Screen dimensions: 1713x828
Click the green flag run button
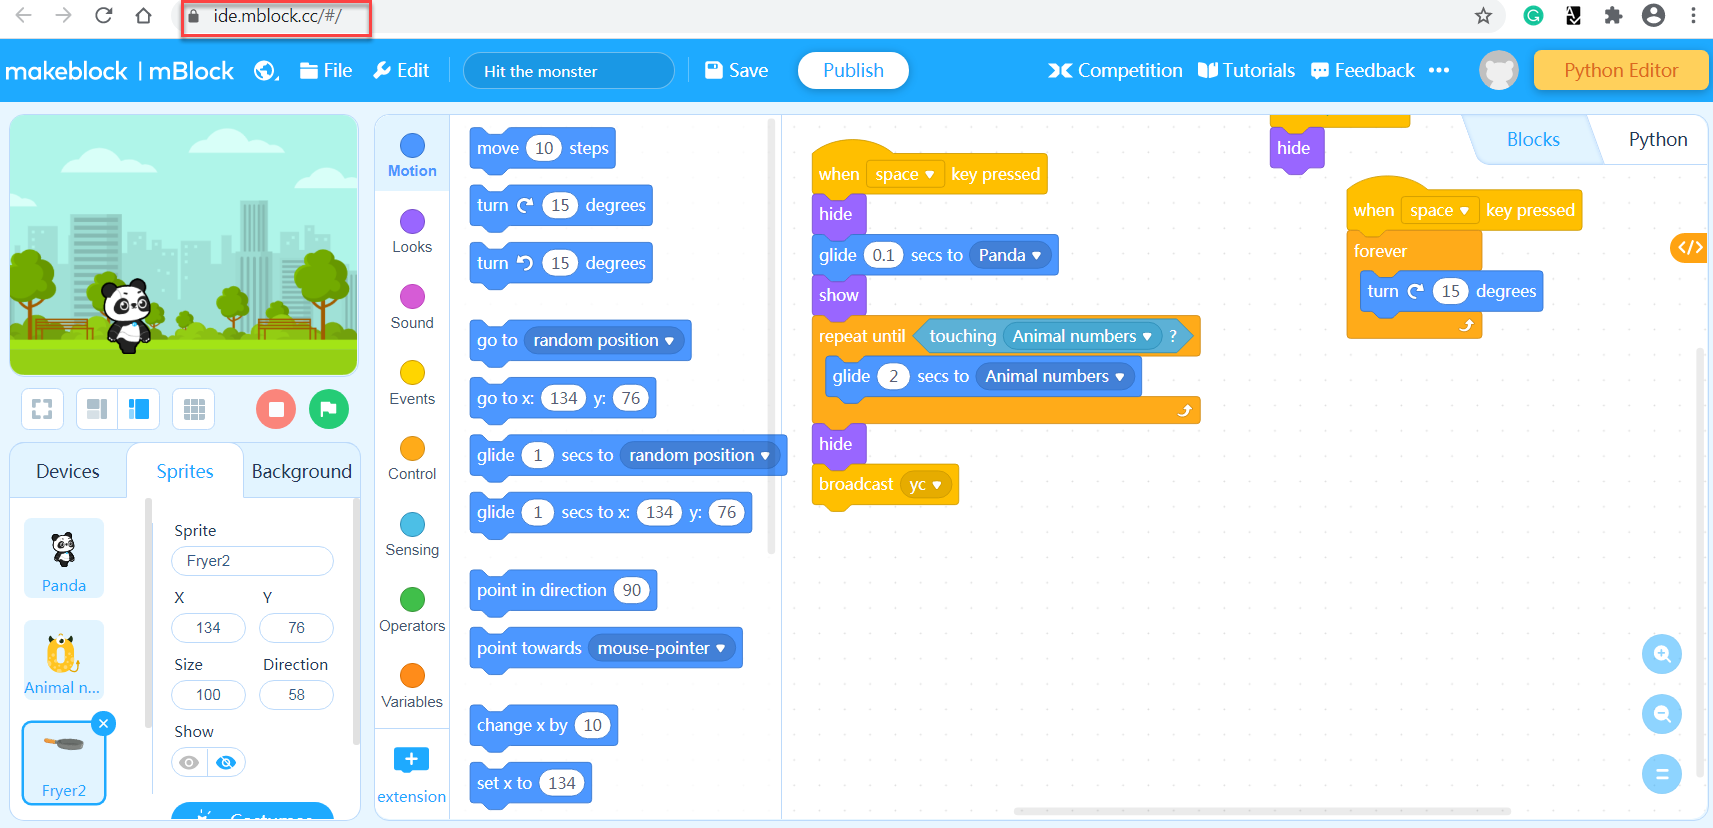coord(328,409)
